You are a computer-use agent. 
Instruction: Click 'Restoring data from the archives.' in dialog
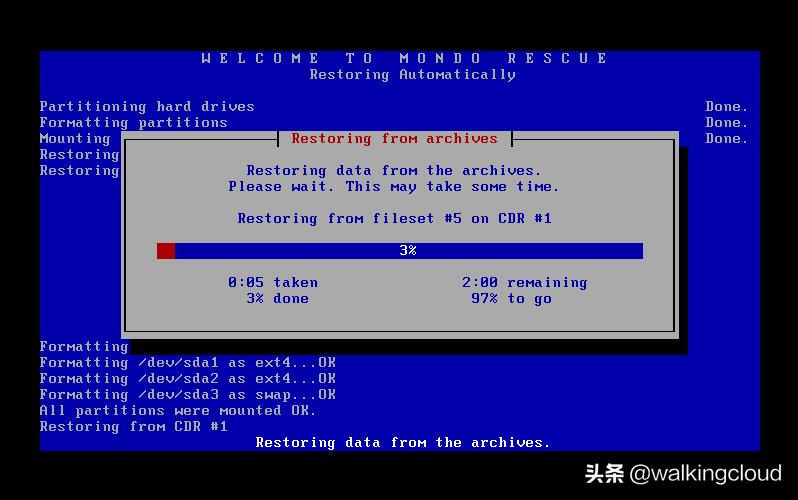(393, 171)
